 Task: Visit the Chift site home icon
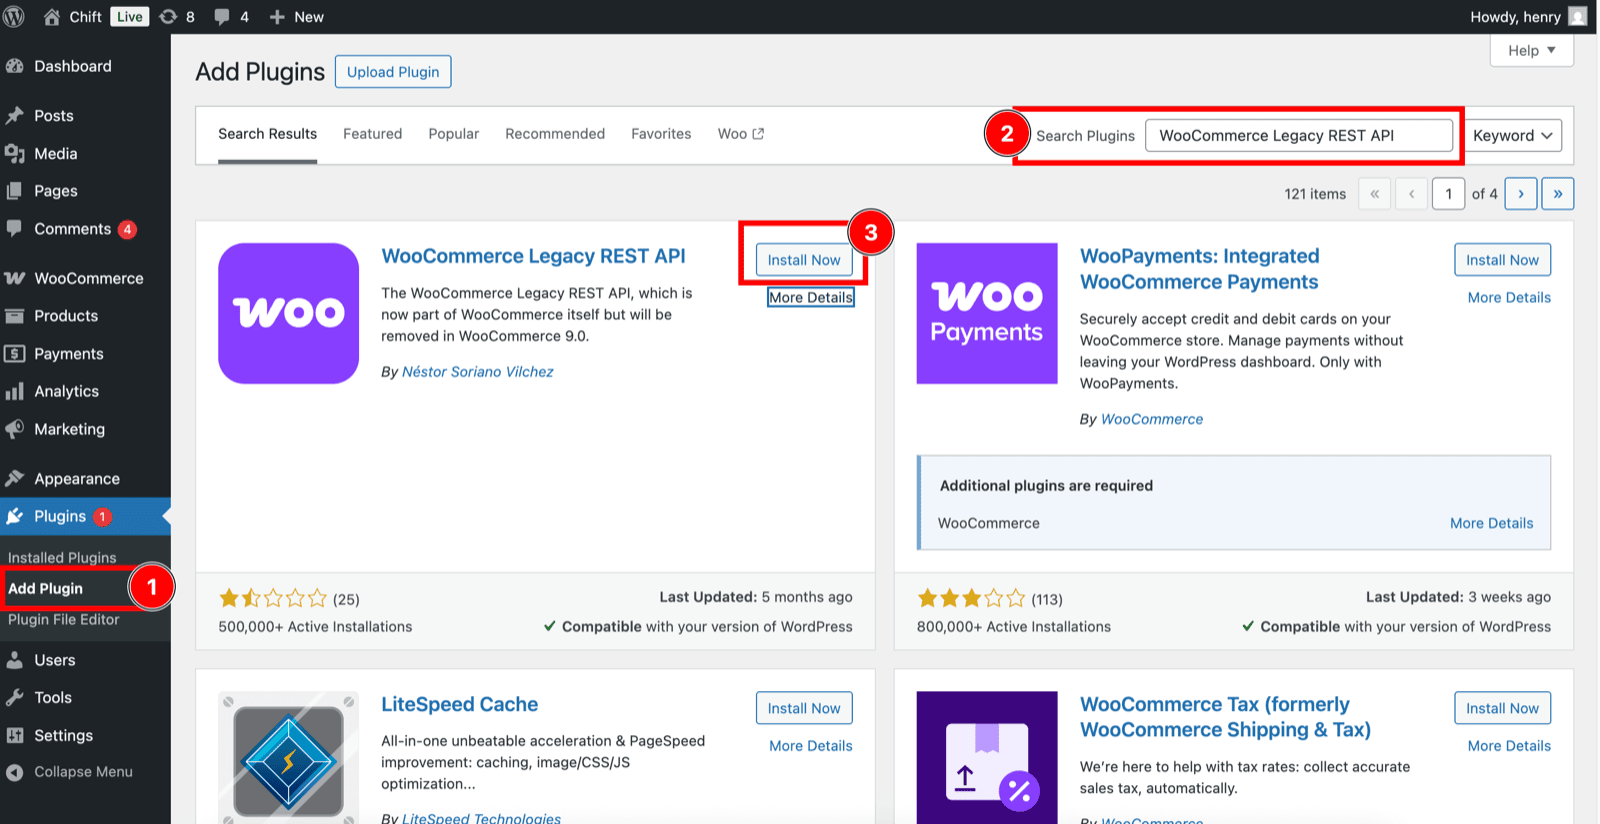tap(52, 17)
